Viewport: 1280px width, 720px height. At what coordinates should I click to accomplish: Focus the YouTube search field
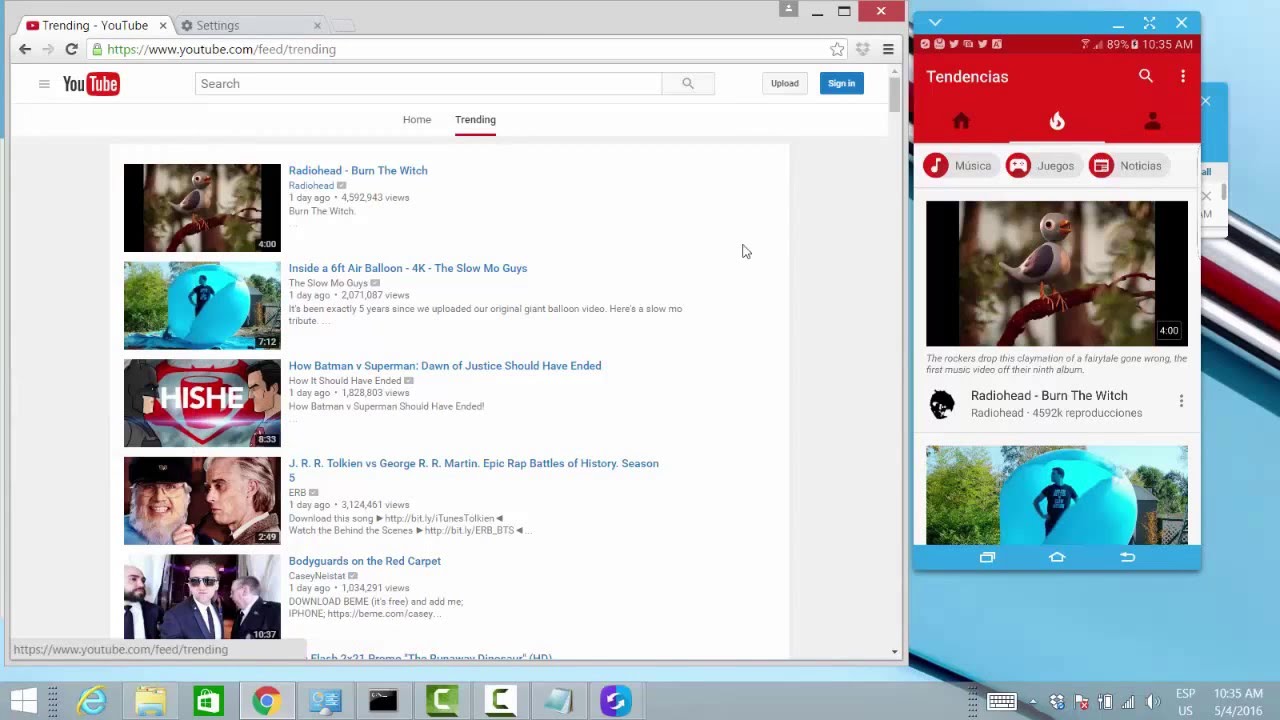(x=428, y=84)
